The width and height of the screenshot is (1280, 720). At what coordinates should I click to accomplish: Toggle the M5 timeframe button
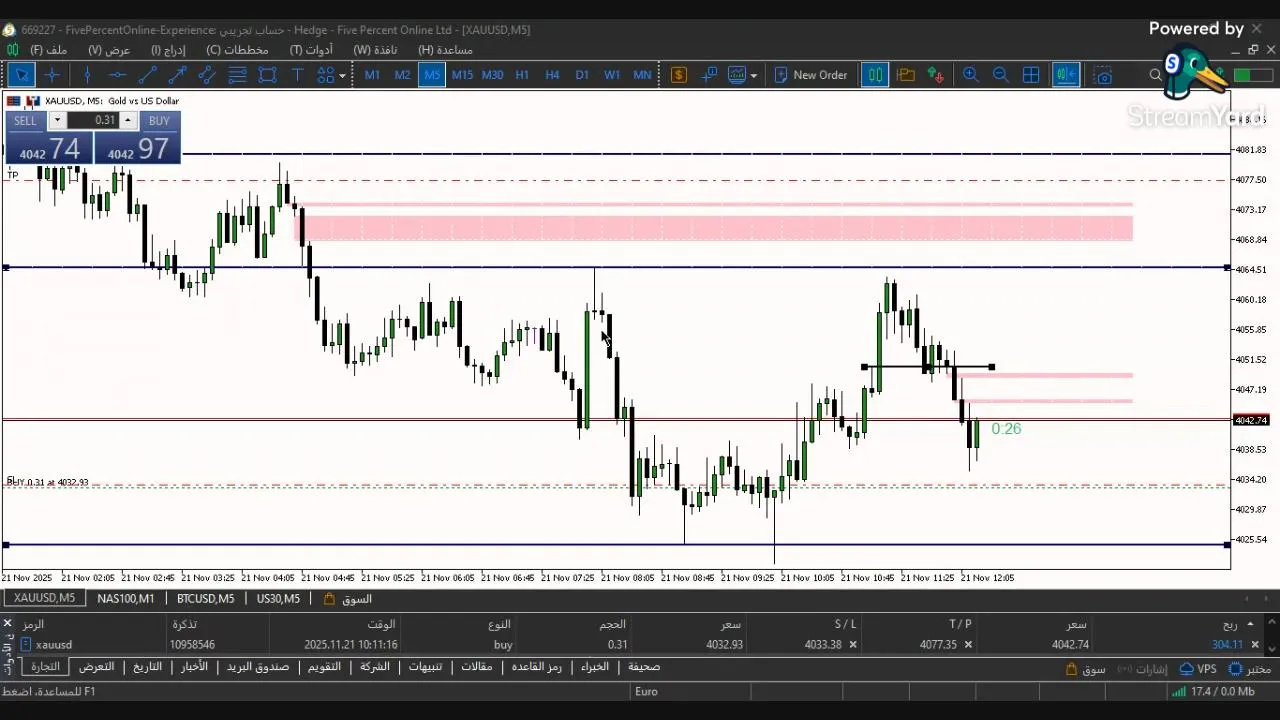[432, 75]
